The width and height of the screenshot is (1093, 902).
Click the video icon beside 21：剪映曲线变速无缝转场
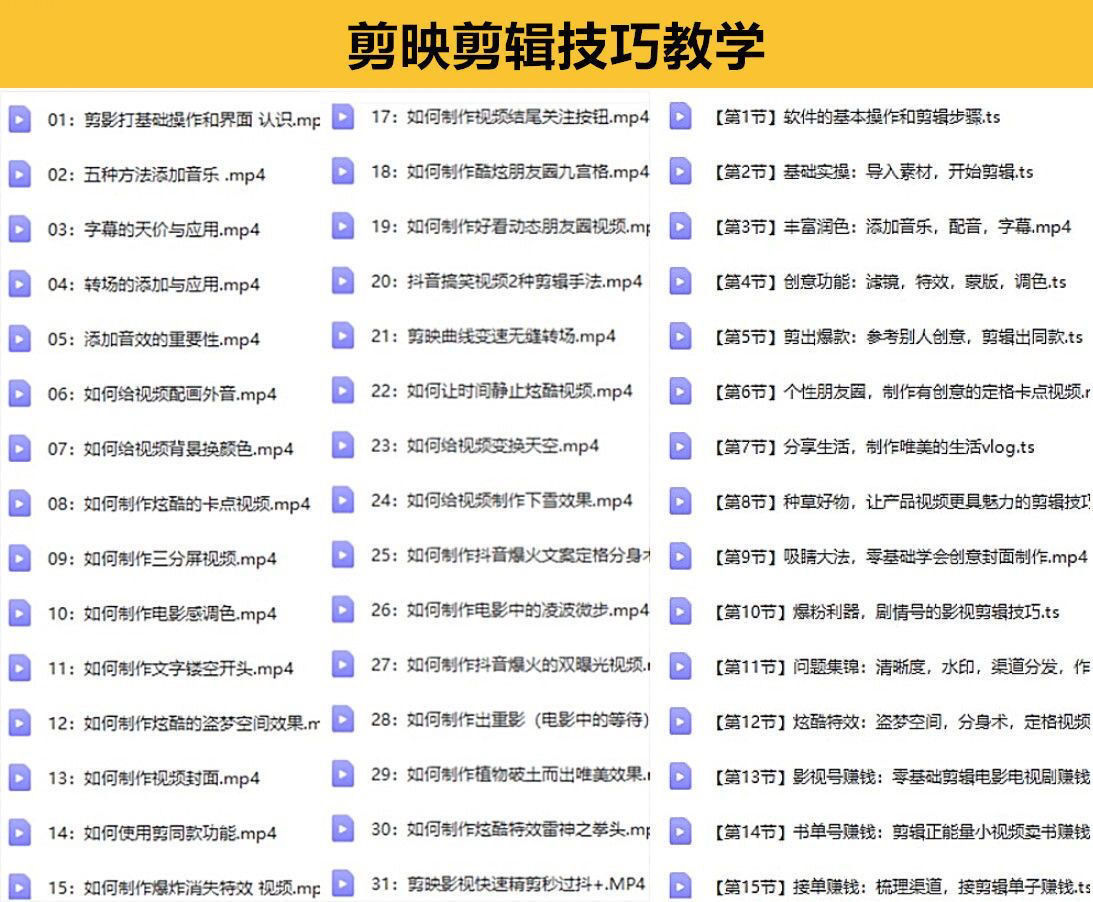click(x=343, y=336)
